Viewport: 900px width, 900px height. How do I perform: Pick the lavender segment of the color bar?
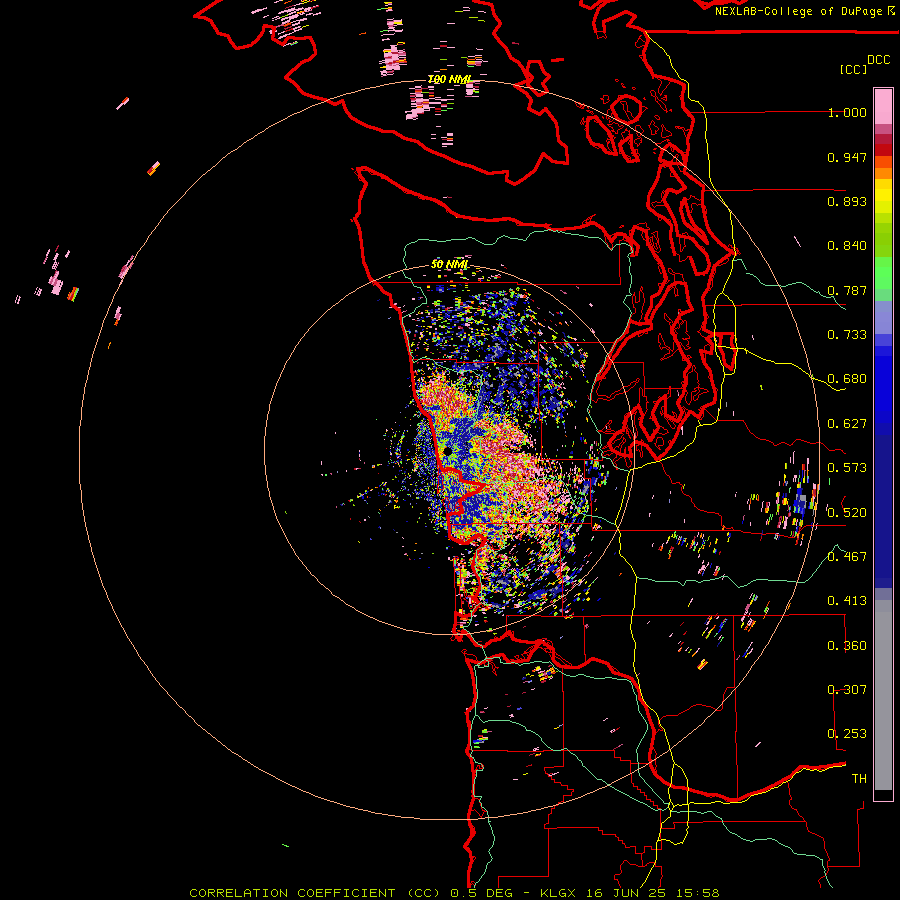[x=883, y=317]
